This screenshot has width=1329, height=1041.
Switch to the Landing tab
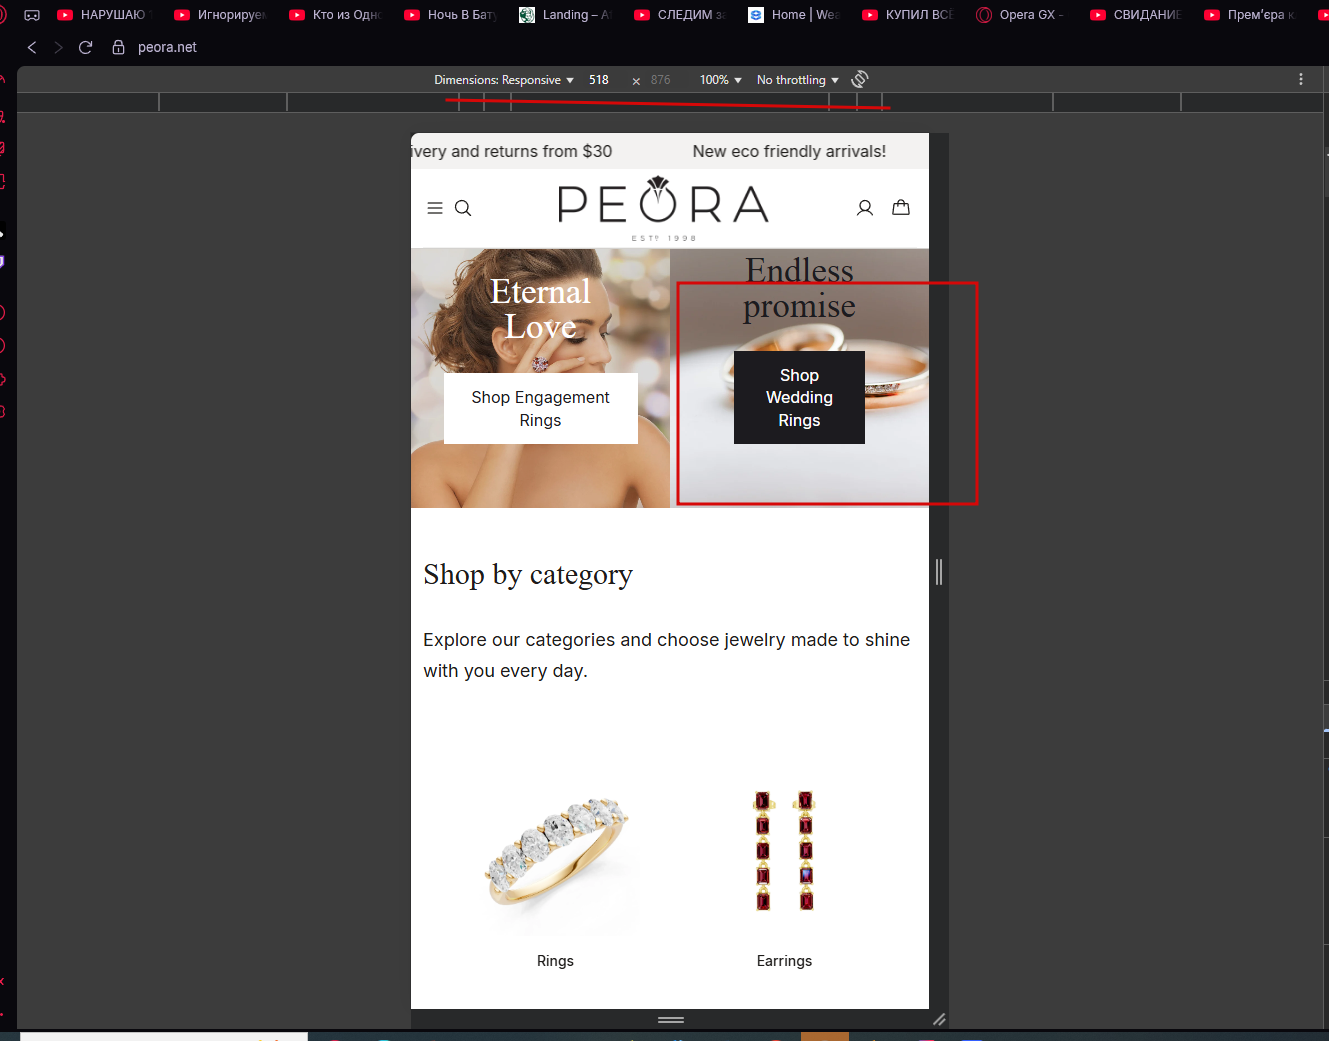tap(566, 15)
